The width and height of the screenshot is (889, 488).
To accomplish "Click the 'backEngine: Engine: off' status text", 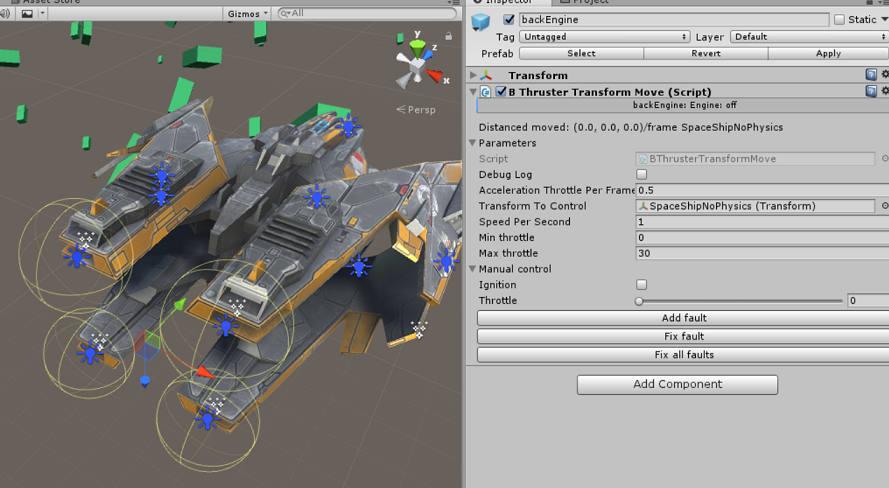I will coord(685,105).
